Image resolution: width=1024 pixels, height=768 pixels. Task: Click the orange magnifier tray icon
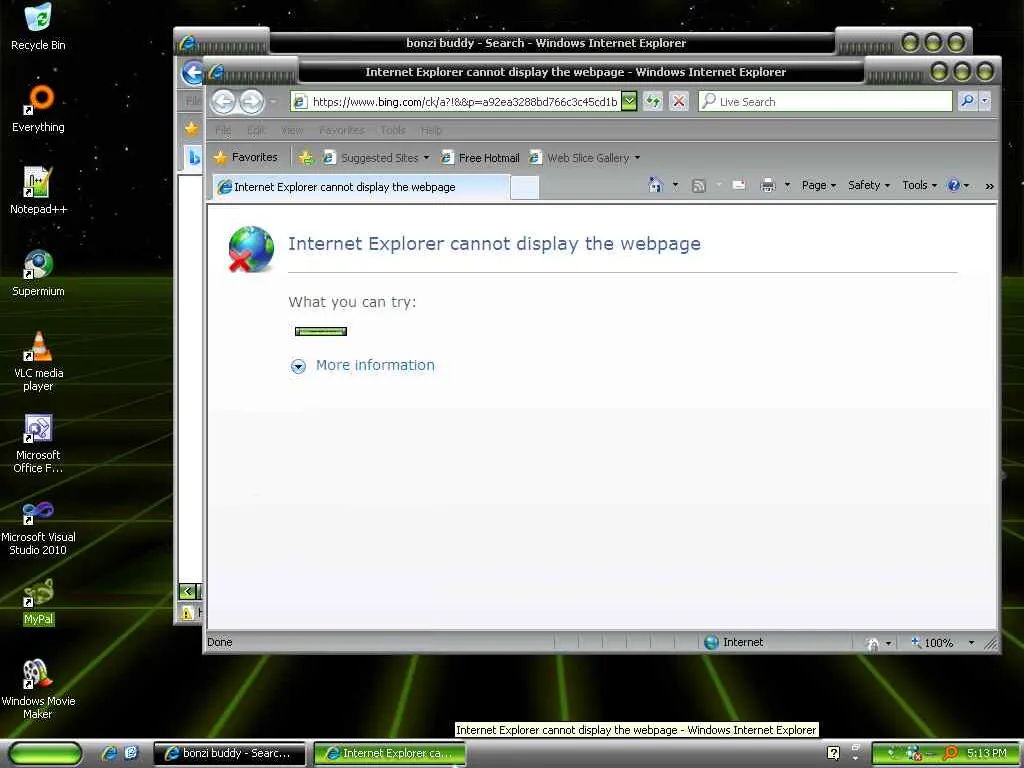pyautogui.click(x=950, y=753)
